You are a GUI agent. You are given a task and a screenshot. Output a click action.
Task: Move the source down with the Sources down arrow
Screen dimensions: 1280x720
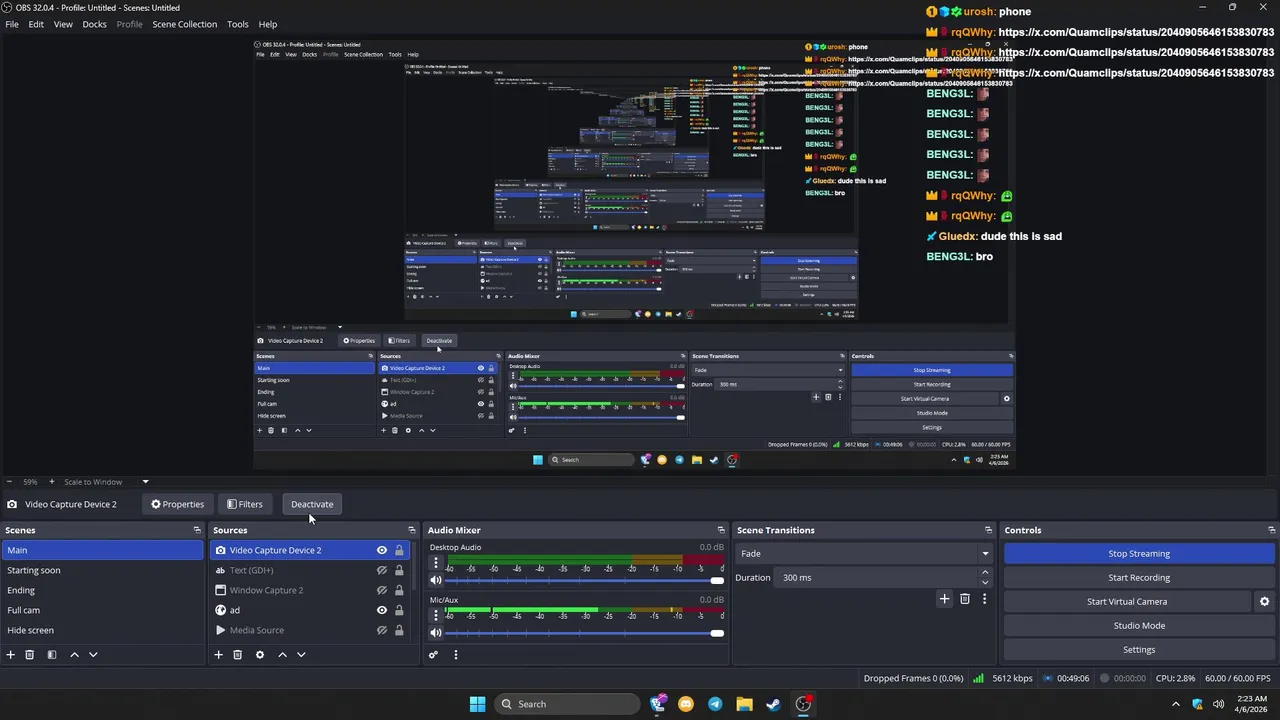(x=301, y=655)
